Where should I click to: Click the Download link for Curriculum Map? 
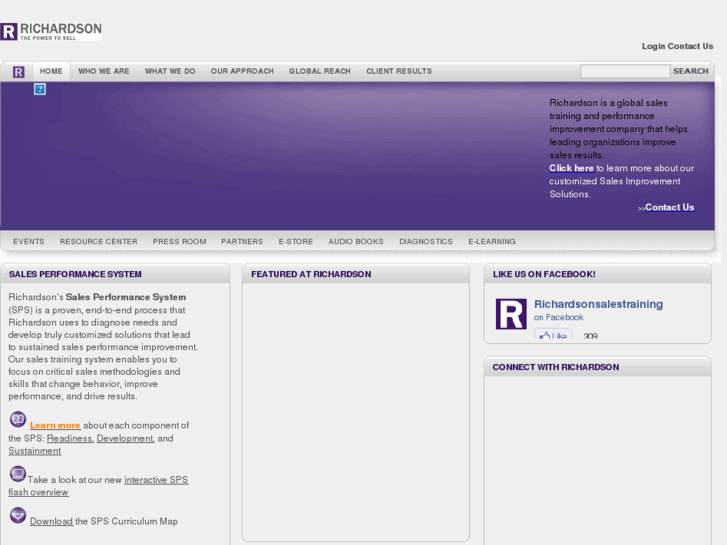pos(51,521)
